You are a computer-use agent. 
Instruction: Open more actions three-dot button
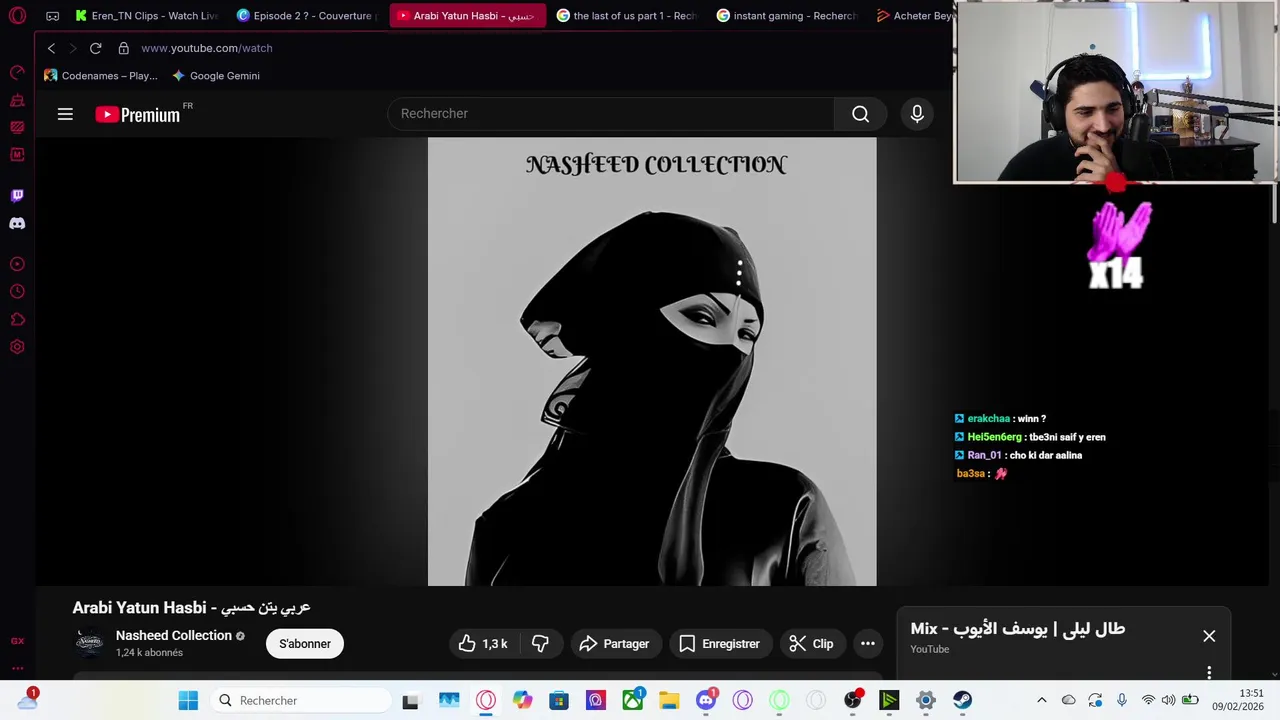[868, 644]
